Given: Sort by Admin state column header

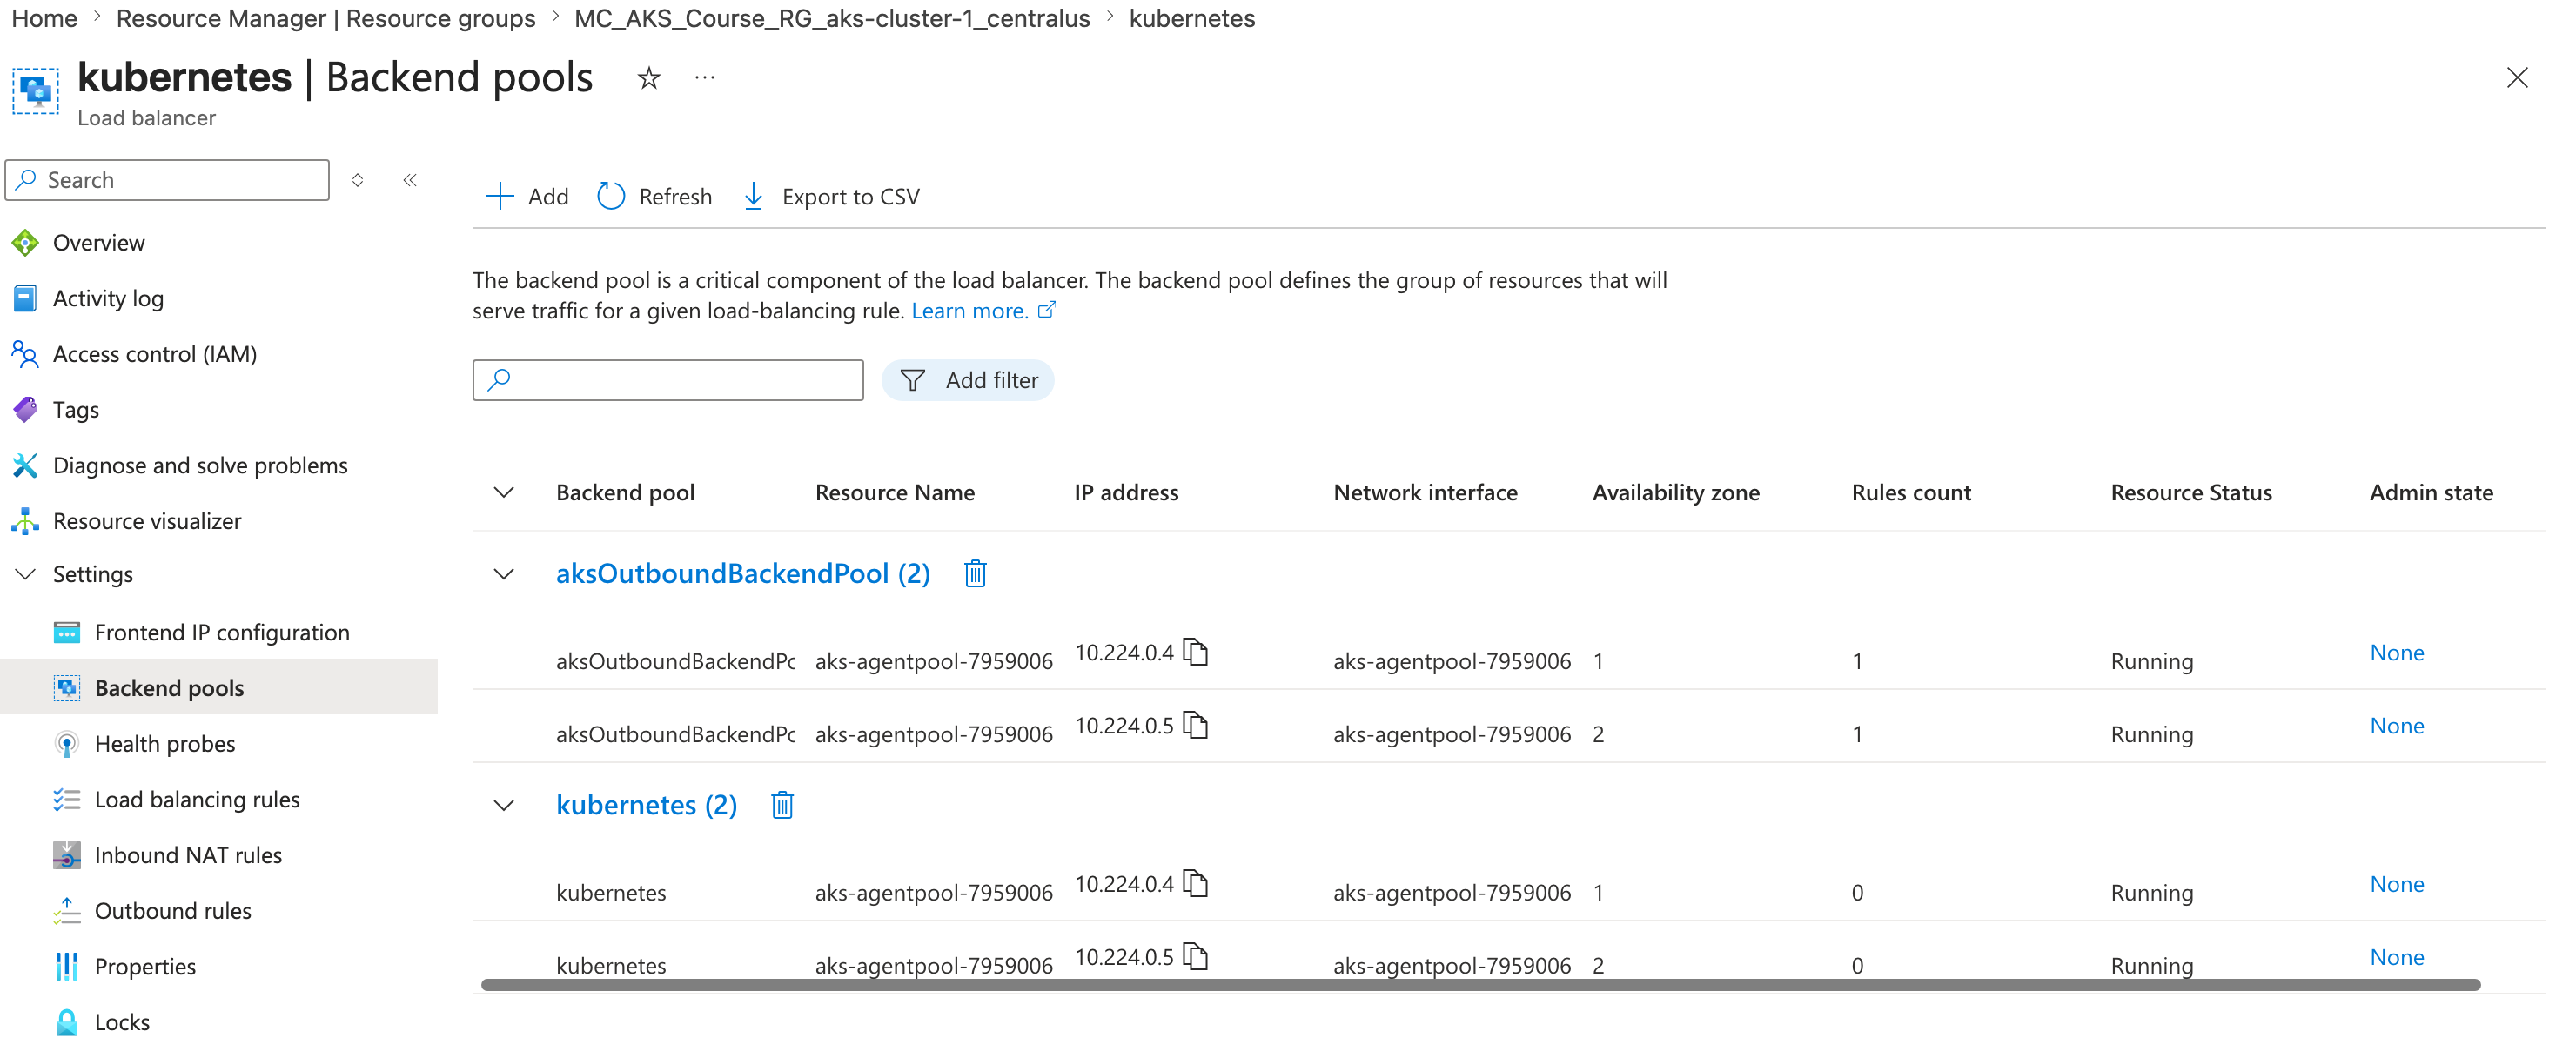Looking at the screenshot, I should 2431,492.
